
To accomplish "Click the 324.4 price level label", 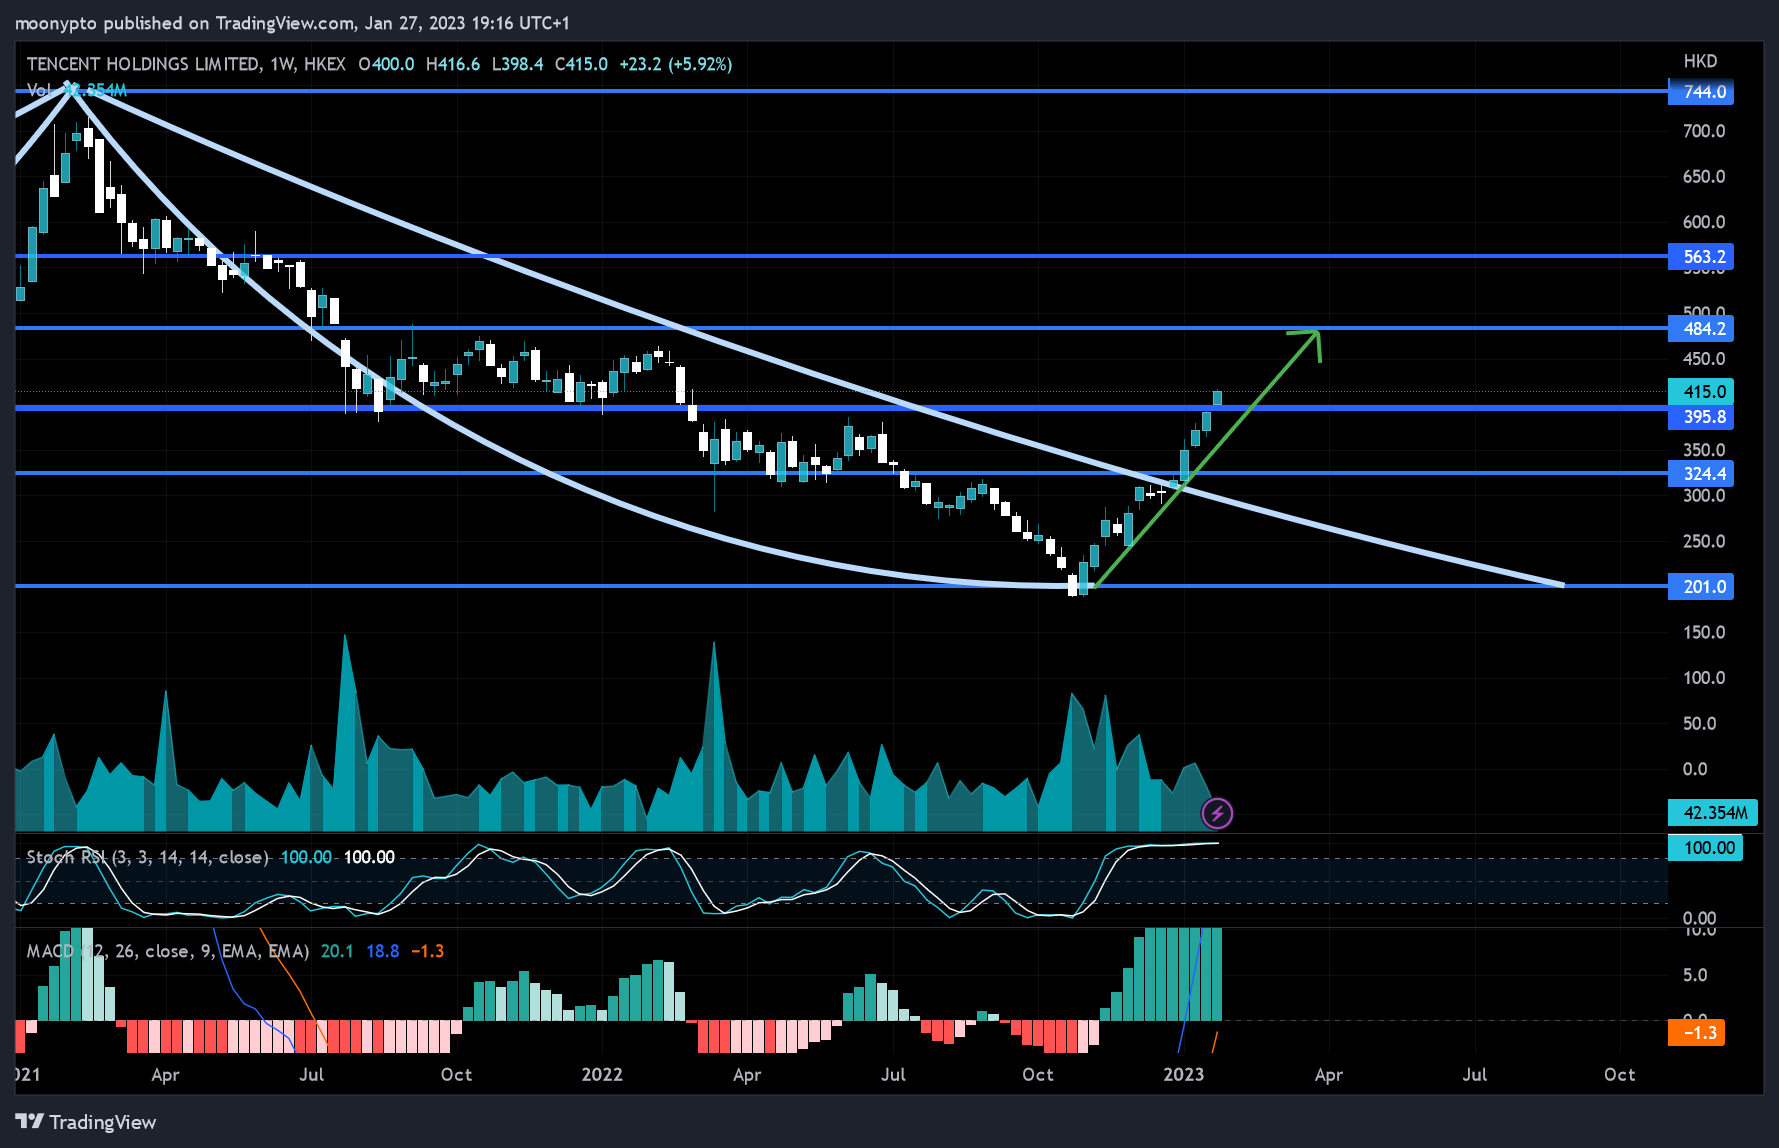I will [x=1701, y=474].
